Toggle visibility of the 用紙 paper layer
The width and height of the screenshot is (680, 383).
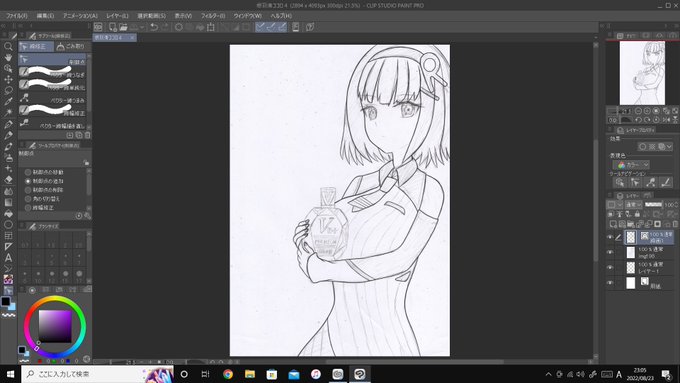pyautogui.click(x=610, y=283)
